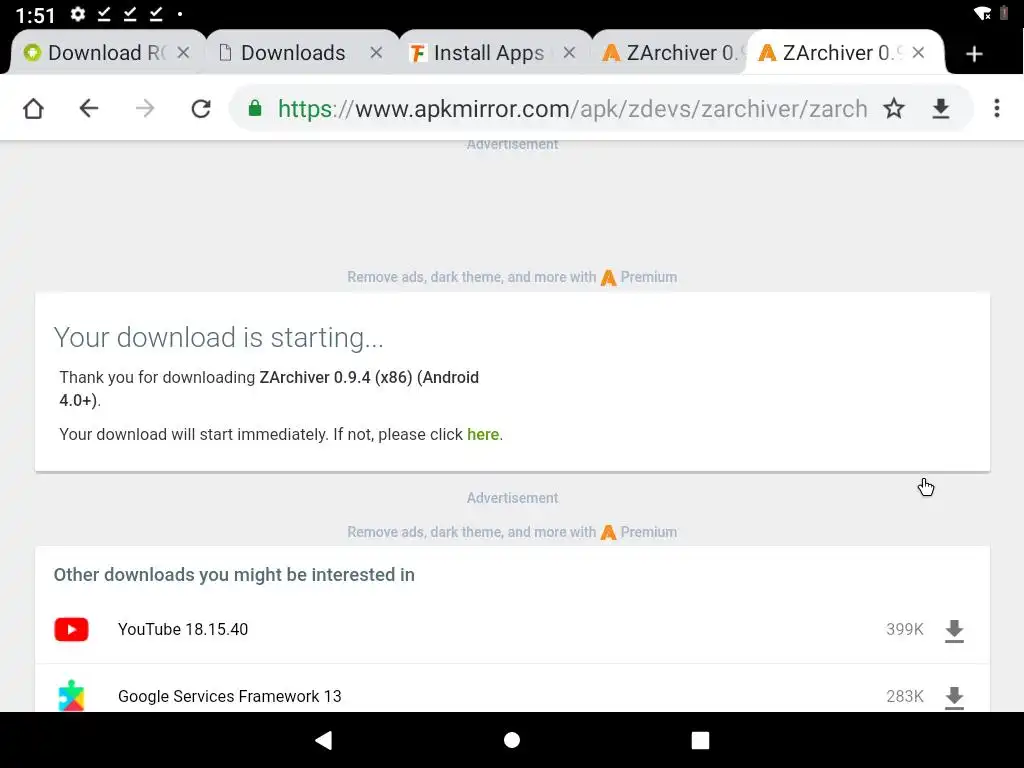1024x768 pixels.
Task: Click the 283K count for Google Services
Action: pyautogui.click(x=904, y=696)
